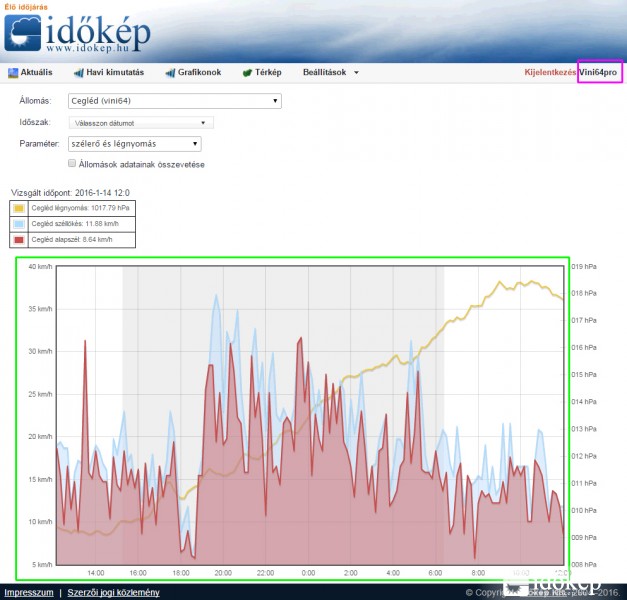Toggle the Cegléd légnyomás yellow legend swatch
The height and width of the screenshot is (600, 627).
[x=19, y=207]
